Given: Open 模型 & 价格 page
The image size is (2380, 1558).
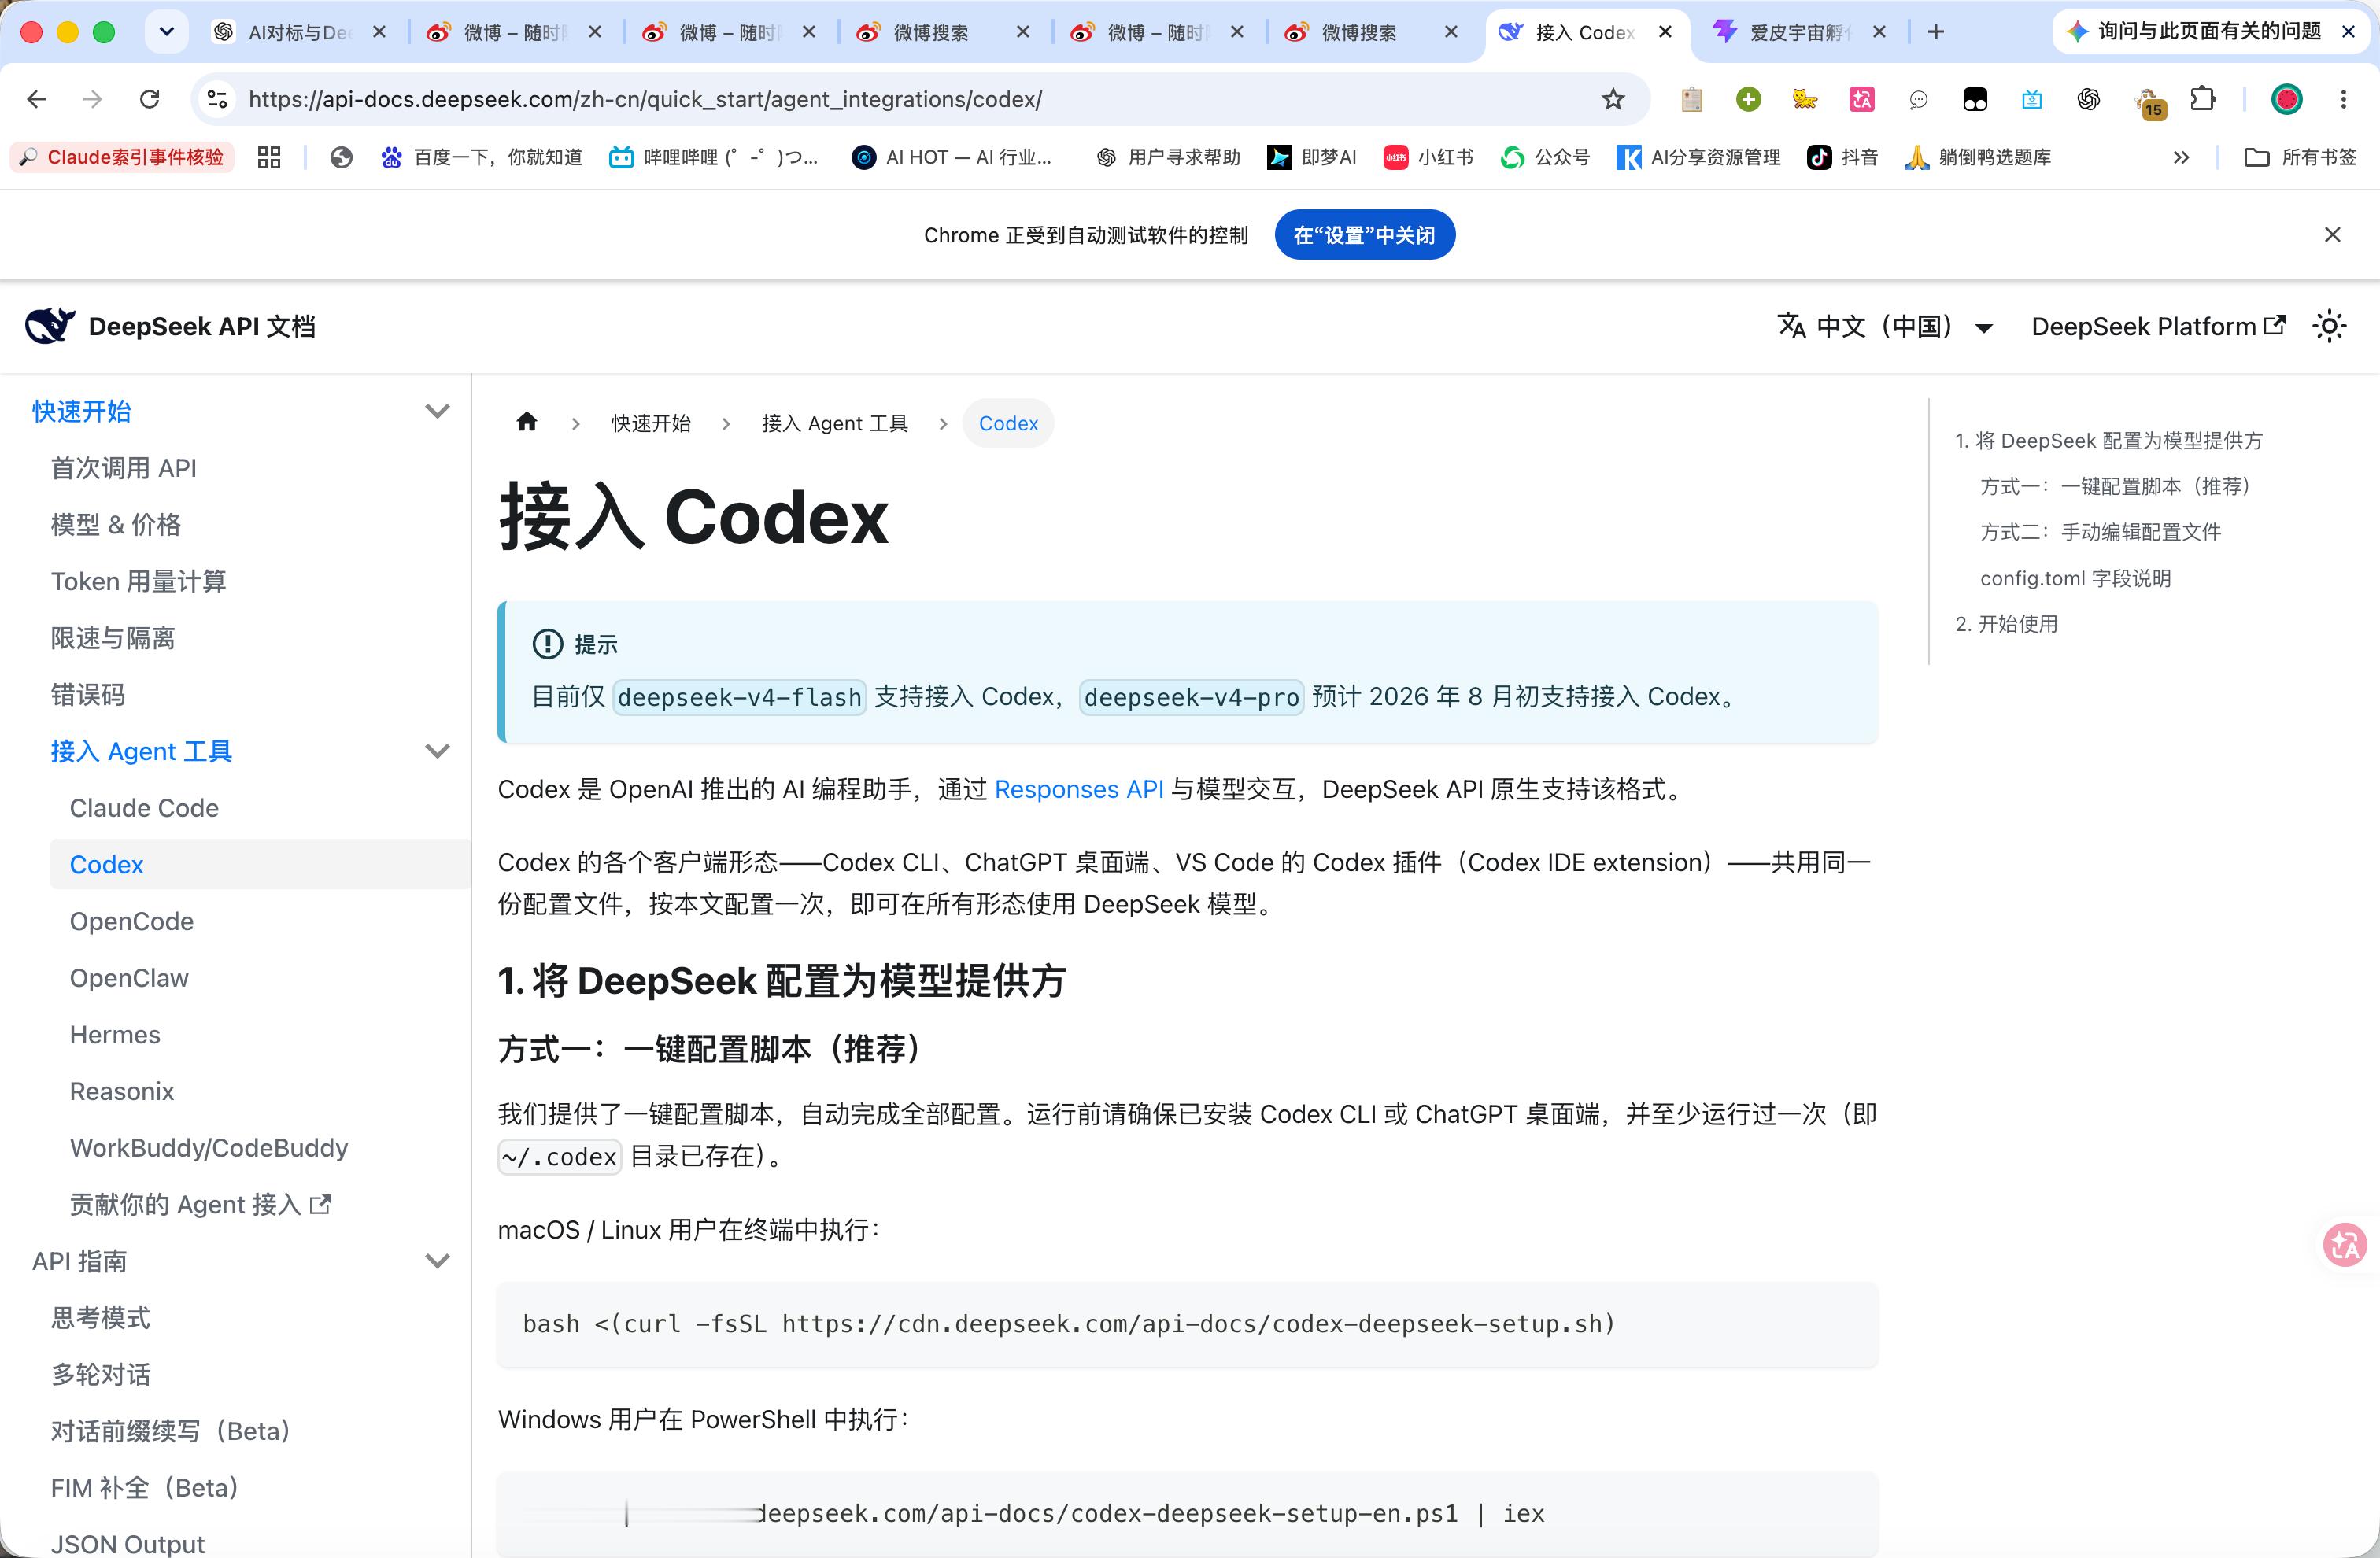Looking at the screenshot, I should click(x=116, y=524).
